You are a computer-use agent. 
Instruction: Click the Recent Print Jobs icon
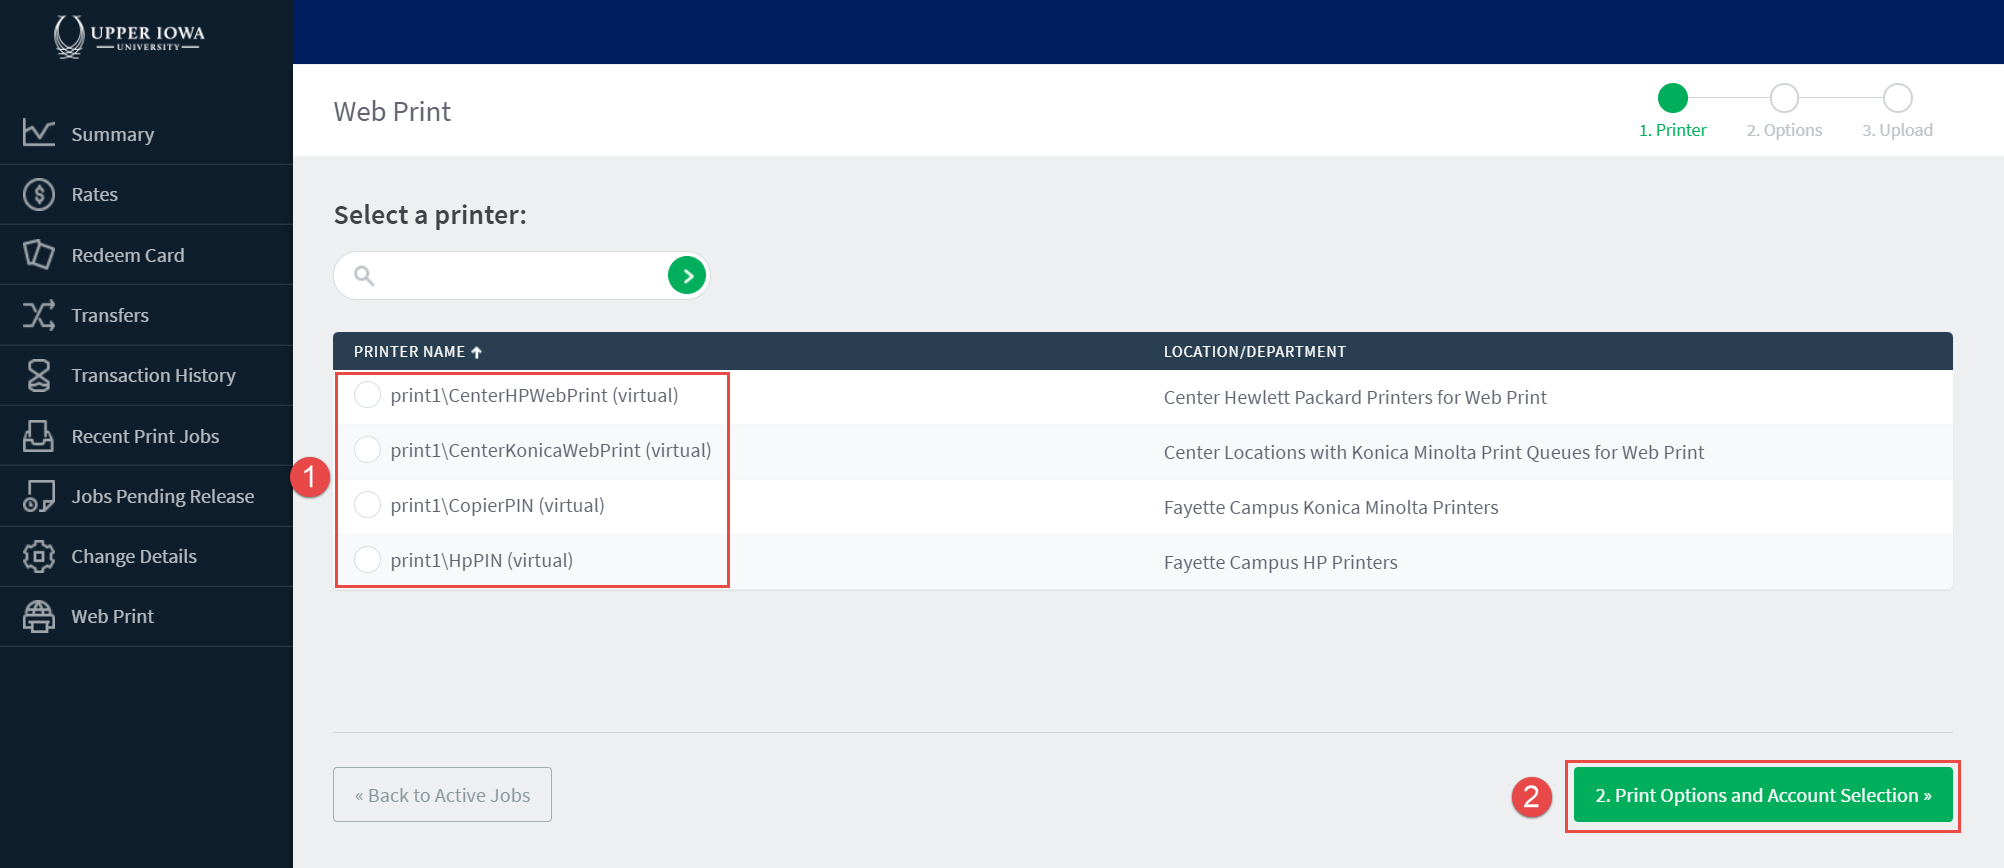pos(39,436)
